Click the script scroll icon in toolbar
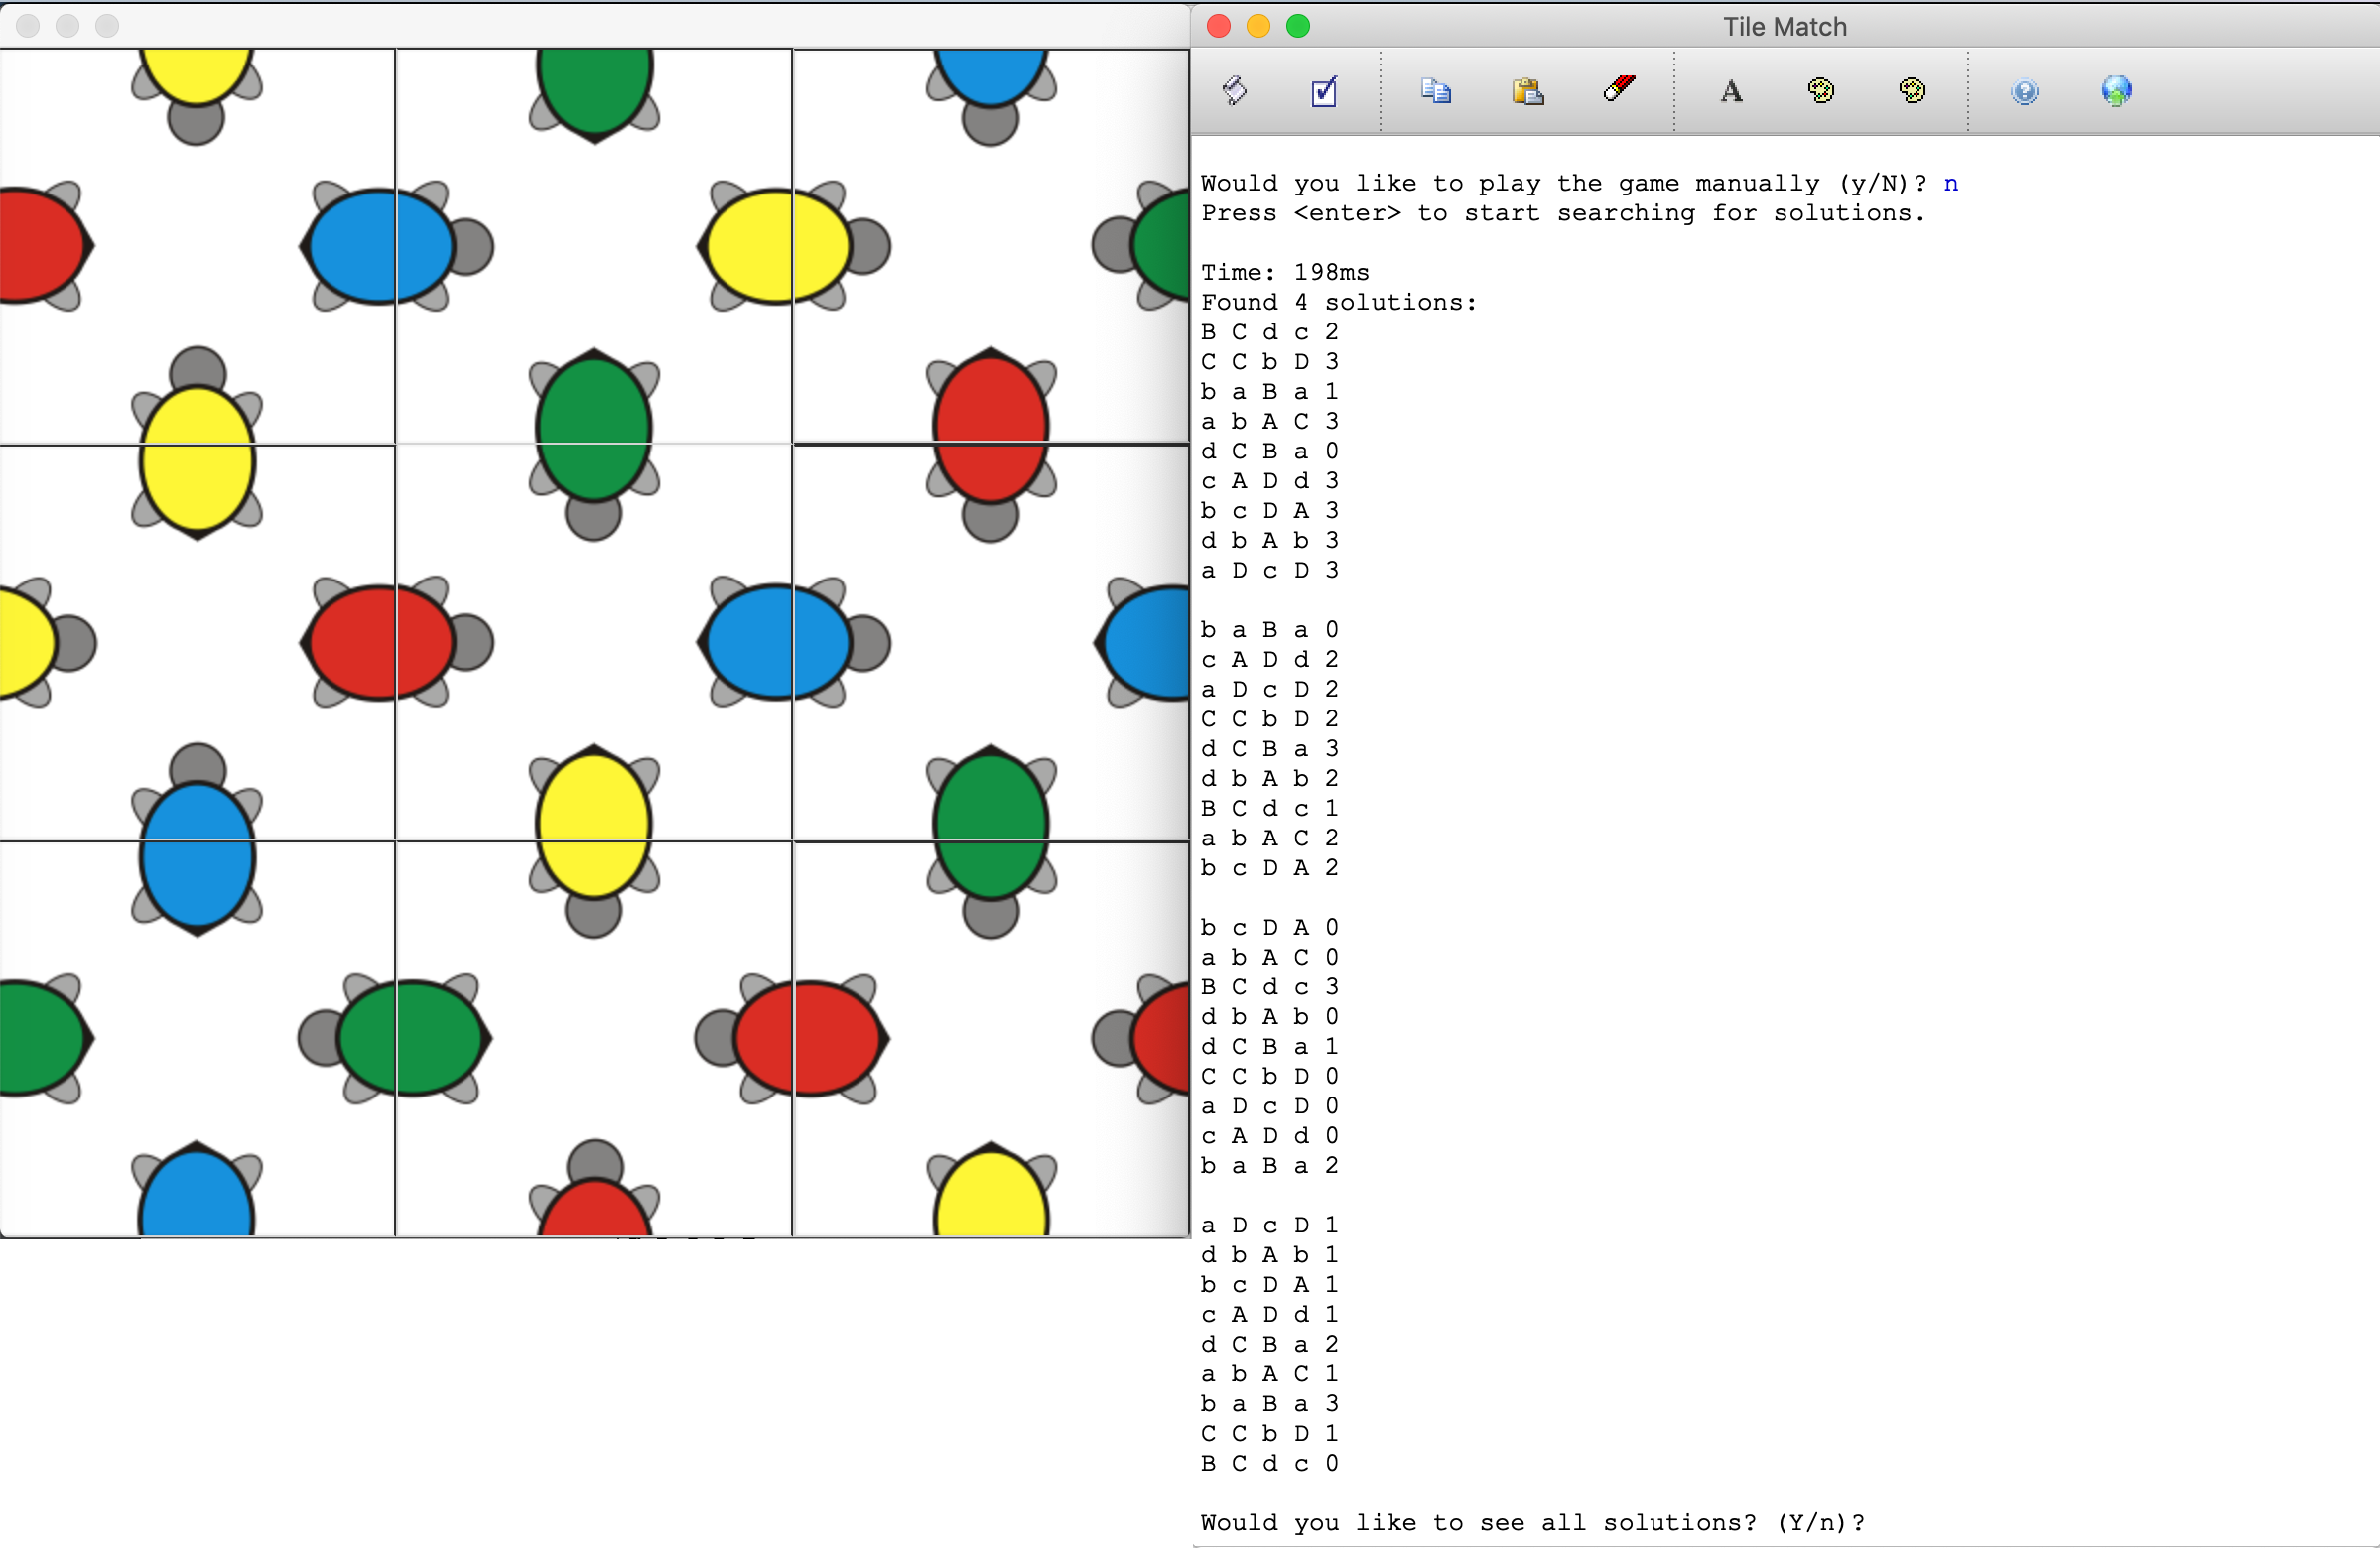Screen dimensions: 2380x1548 tap(1234, 91)
